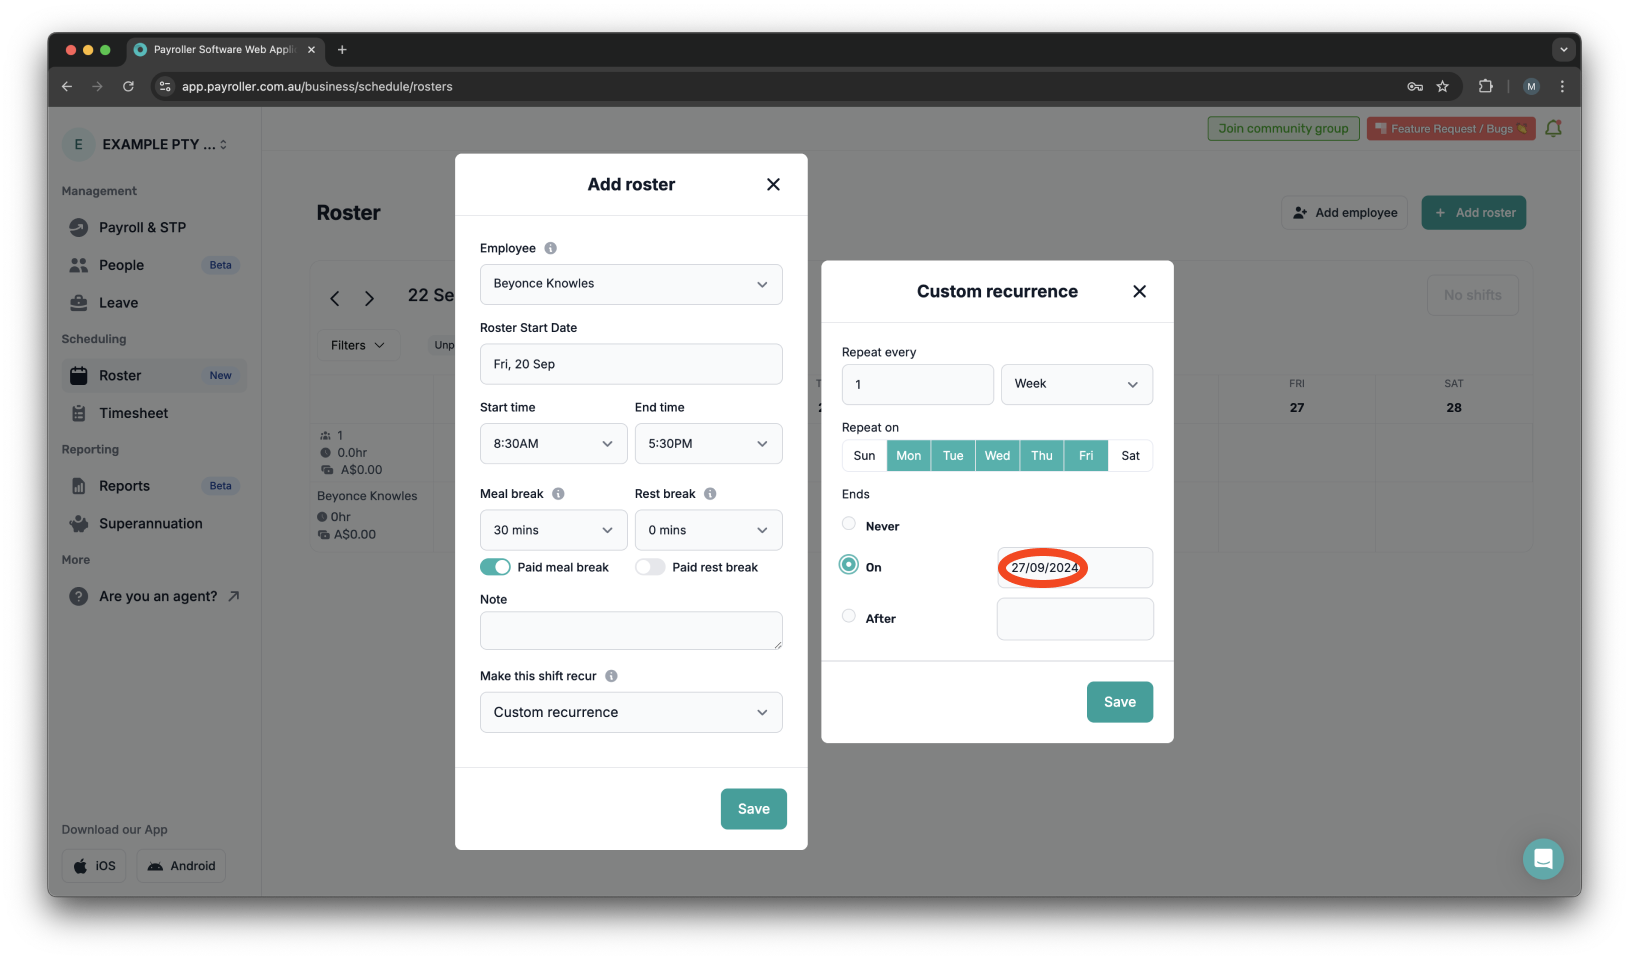
Task: Select the Never ends radio option
Action: pos(849,524)
